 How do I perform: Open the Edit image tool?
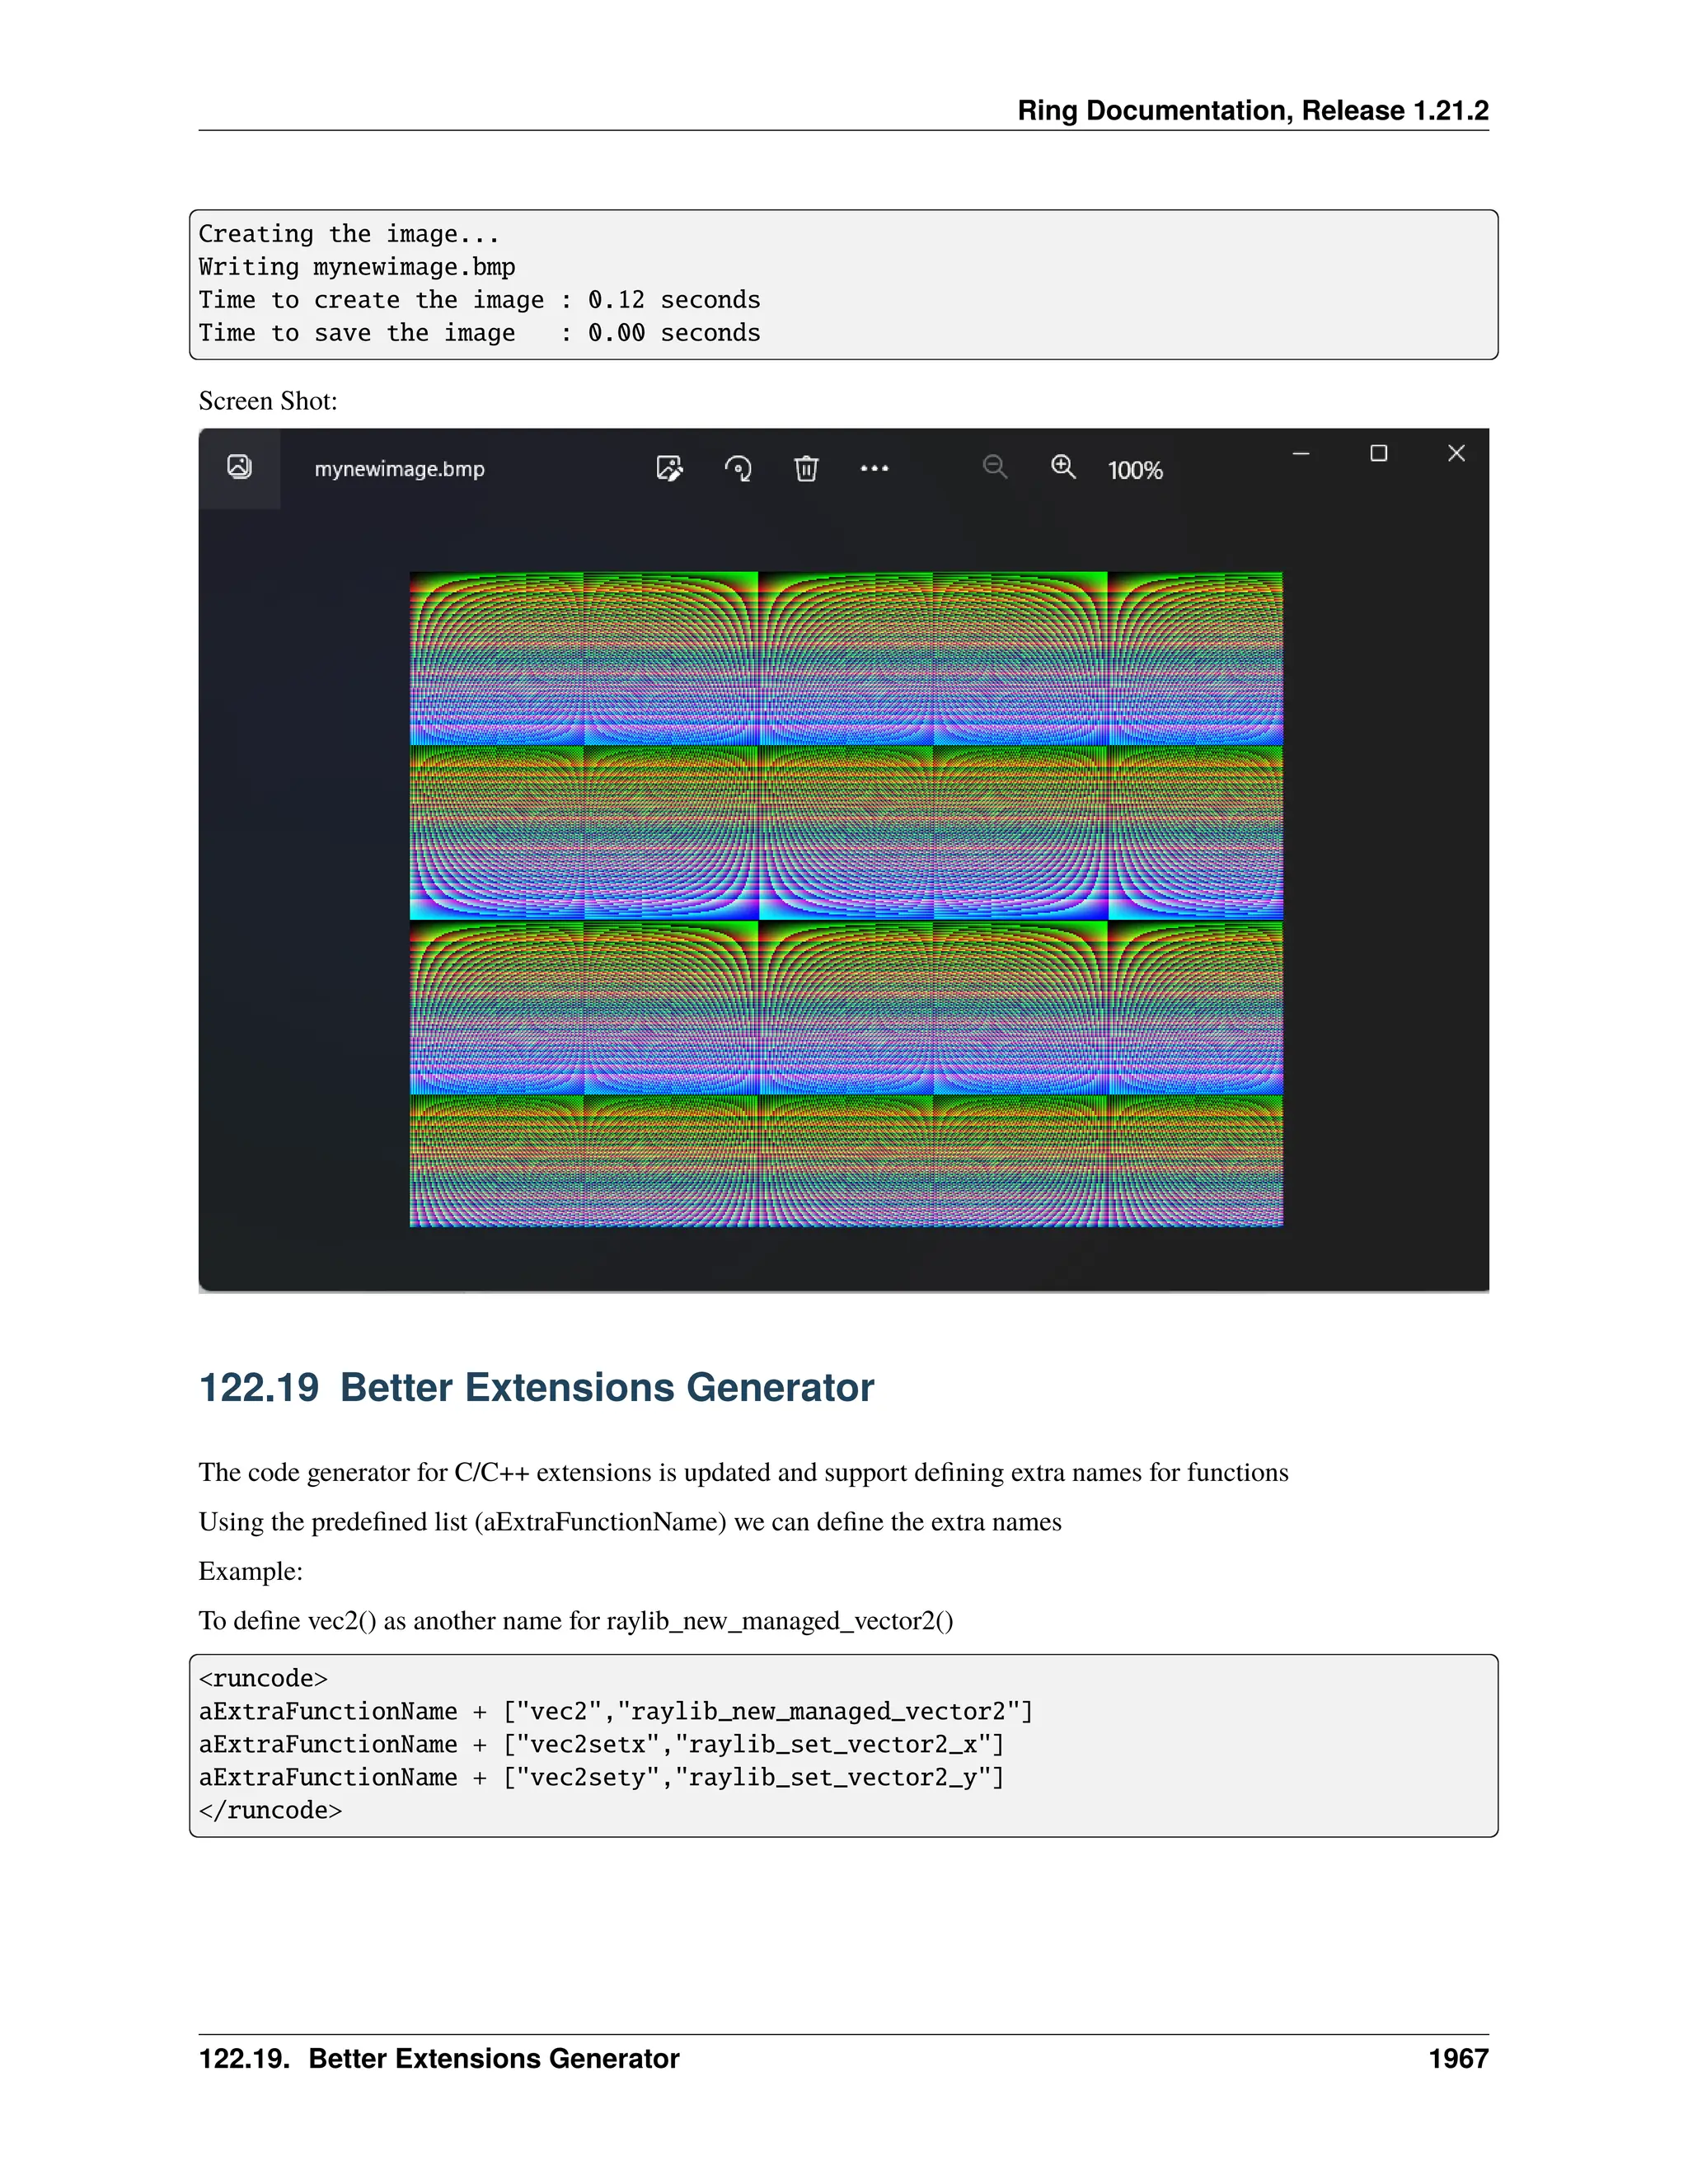[x=669, y=468]
